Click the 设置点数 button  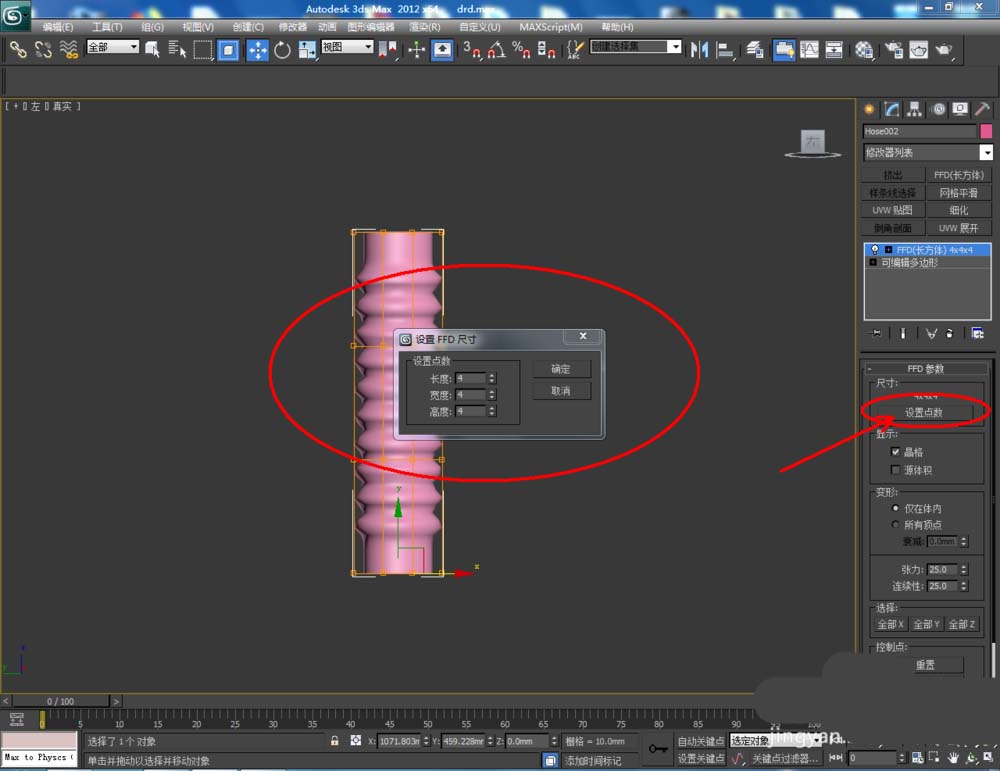coord(923,412)
